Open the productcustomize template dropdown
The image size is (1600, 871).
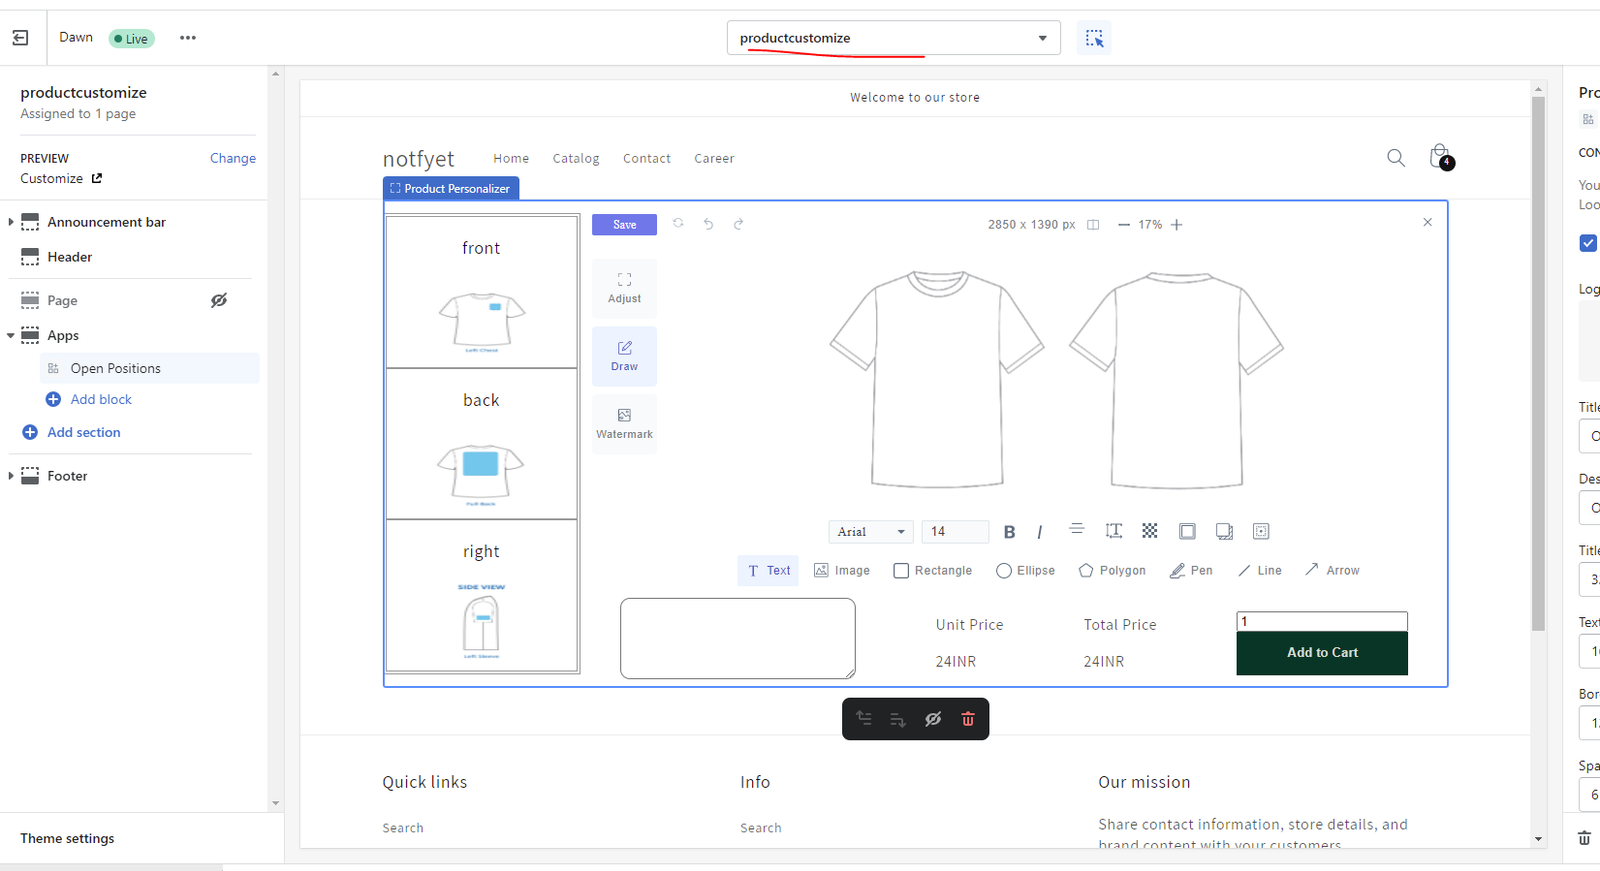pyautogui.click(x=894, y=38)
